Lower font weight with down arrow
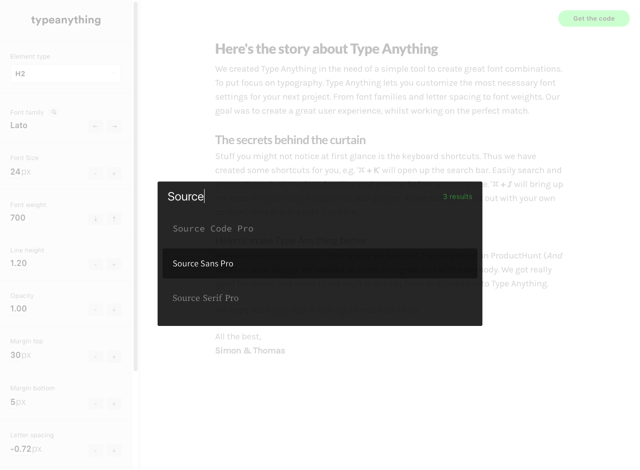This screenshot has width=640, height=470. (x=96, y=219)
